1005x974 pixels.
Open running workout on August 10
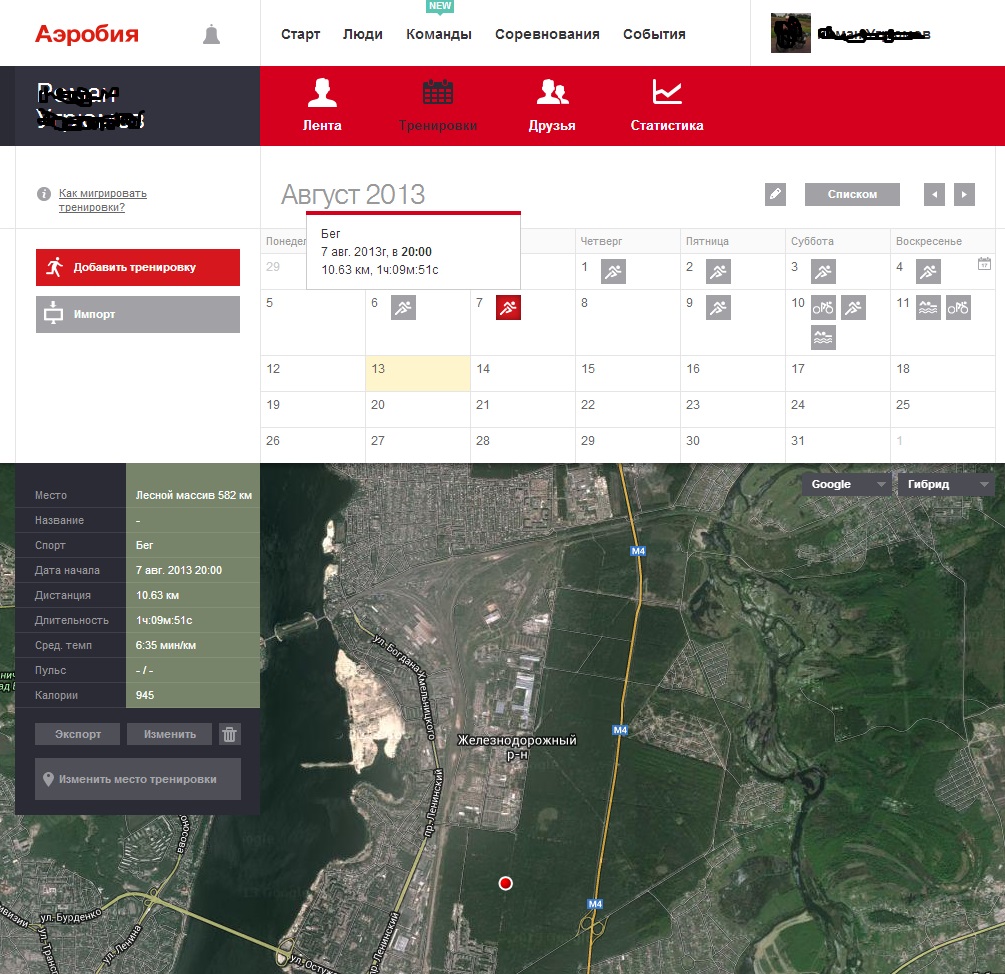point(853,308)
